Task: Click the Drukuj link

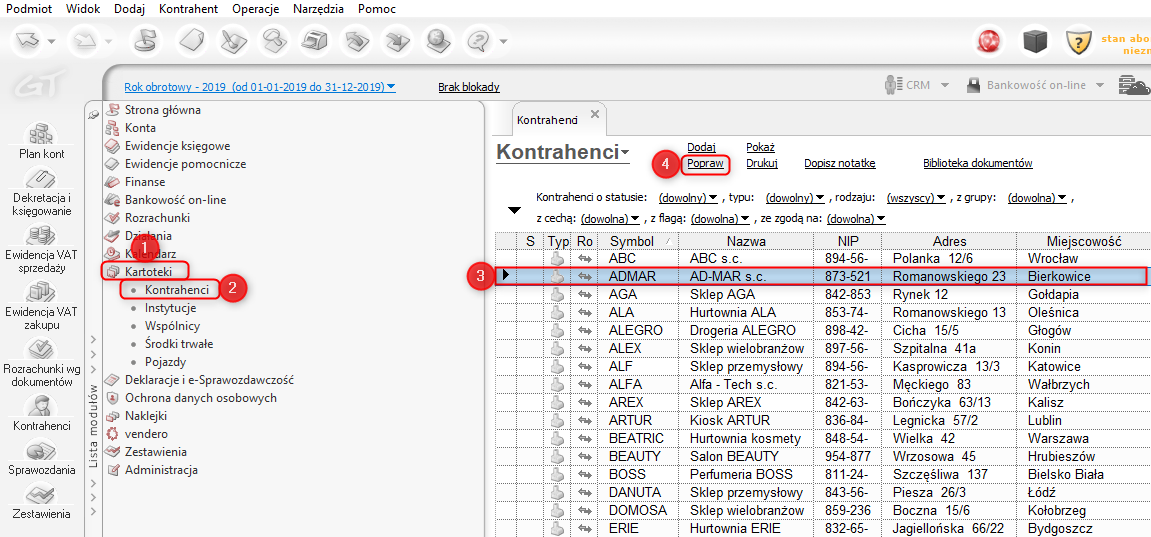Action: [762, 164]
